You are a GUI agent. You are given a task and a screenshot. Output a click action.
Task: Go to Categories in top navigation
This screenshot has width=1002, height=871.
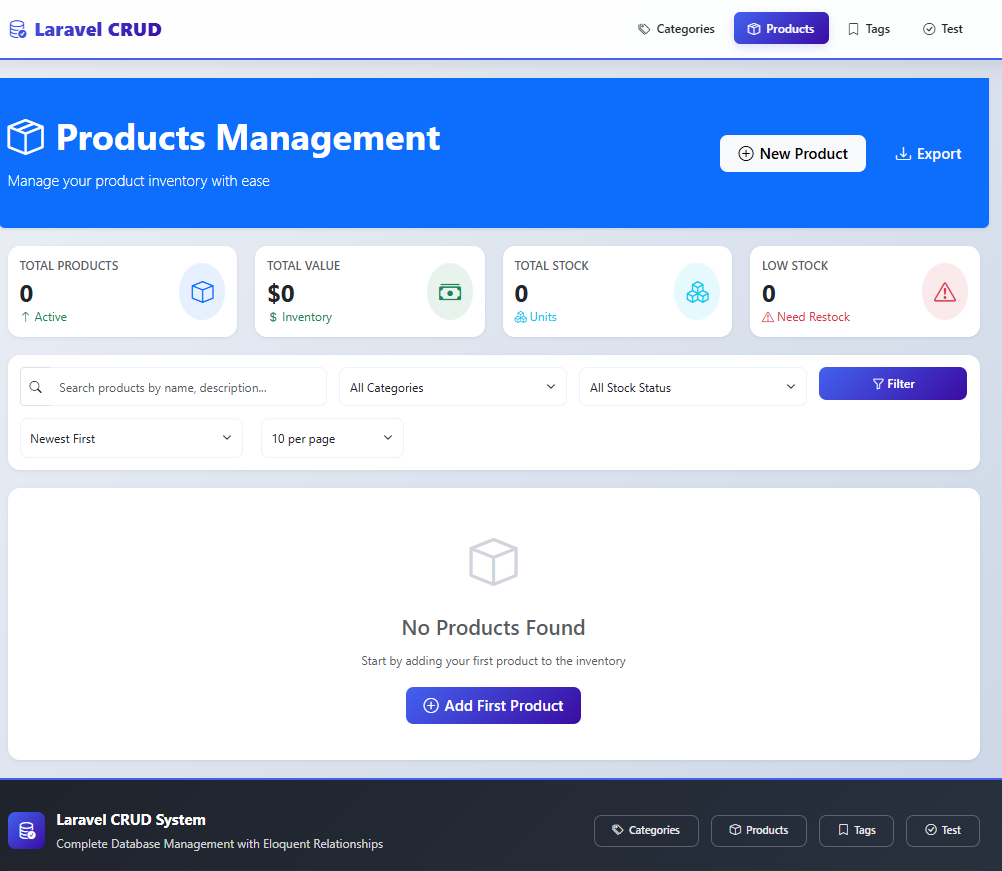tap(676, 29)
